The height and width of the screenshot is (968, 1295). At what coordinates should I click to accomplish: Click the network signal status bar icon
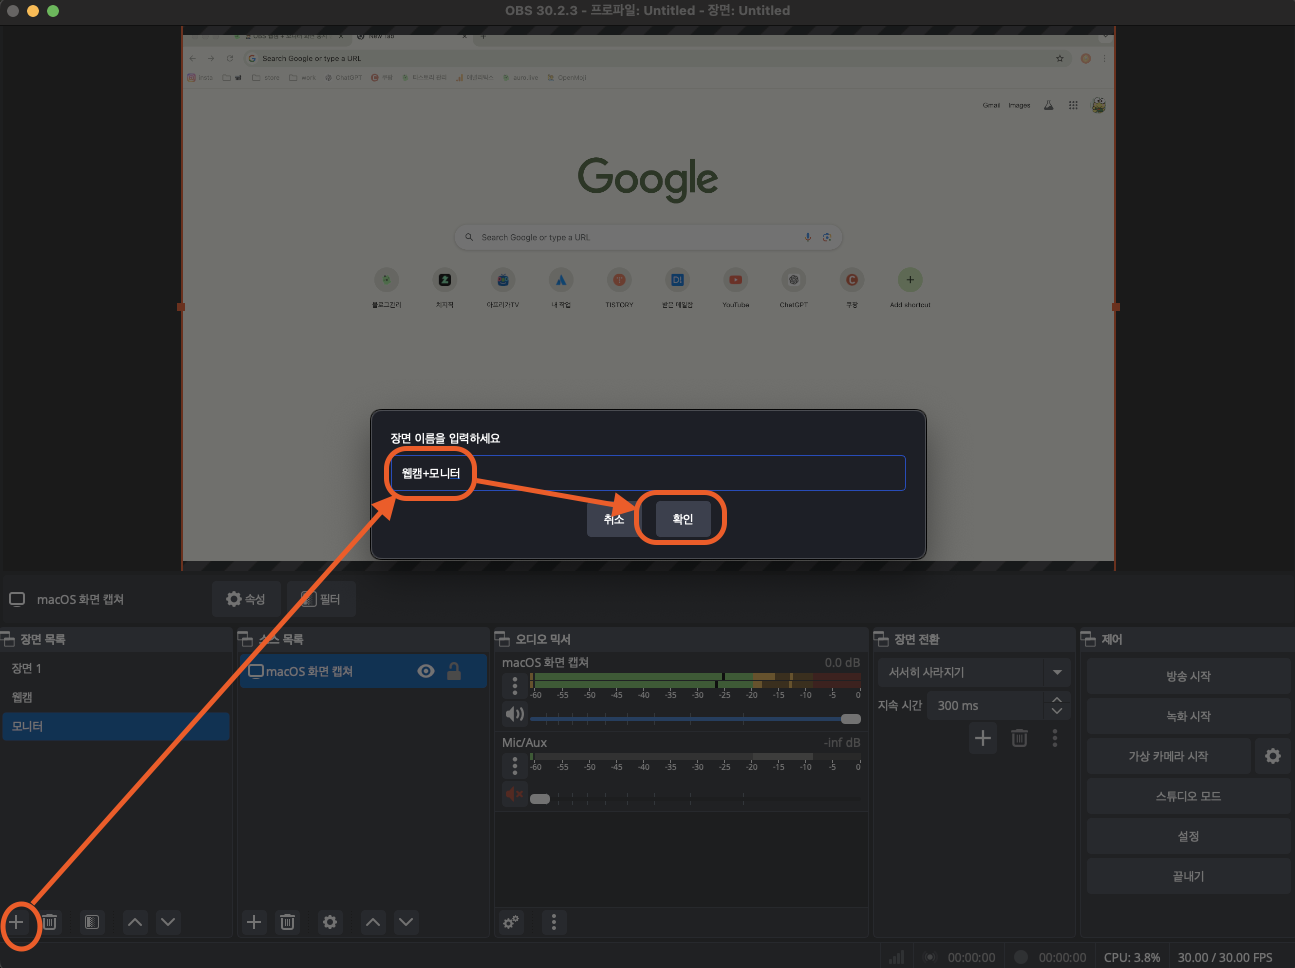(x=897, y=957)
